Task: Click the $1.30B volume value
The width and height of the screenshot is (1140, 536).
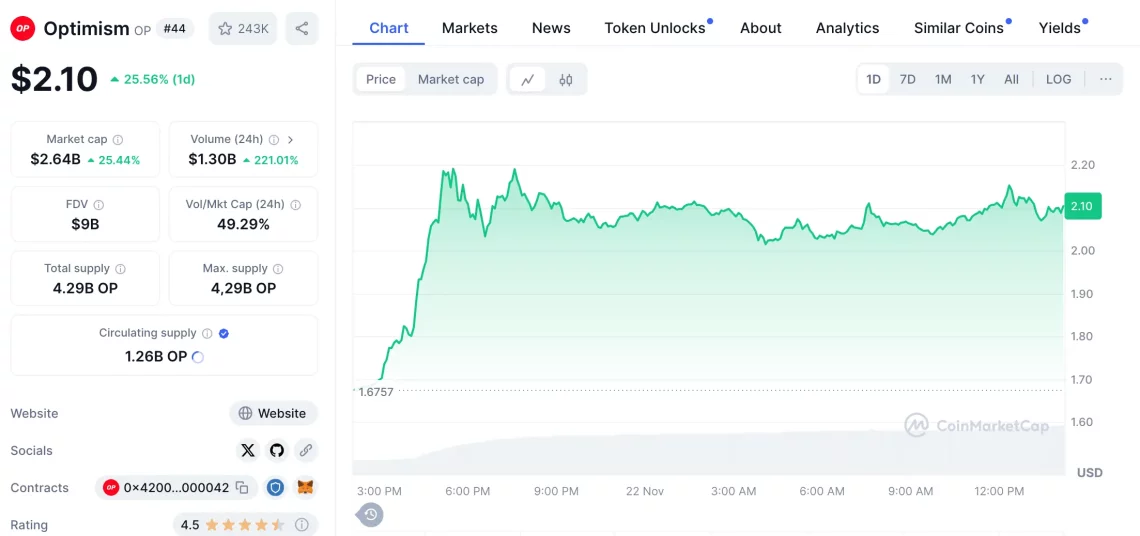Action: coord(212,159)
